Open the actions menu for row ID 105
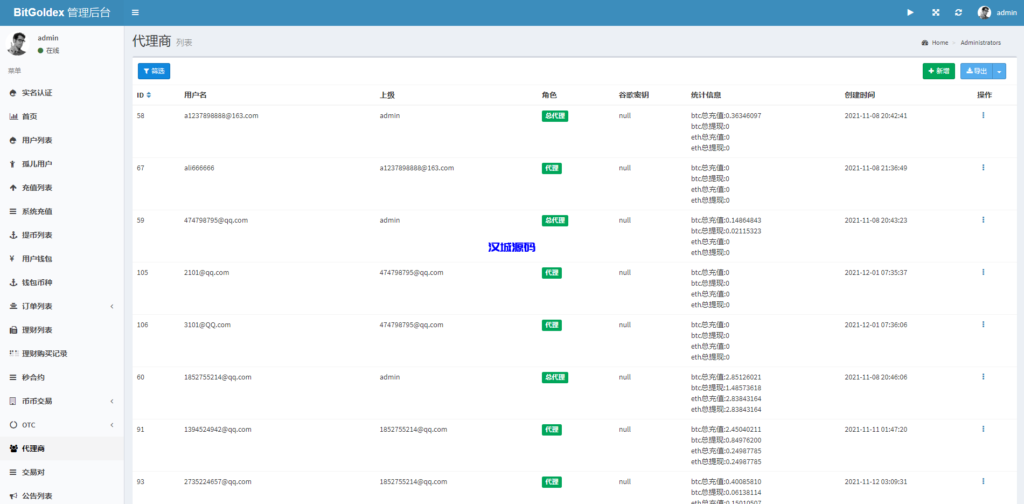This screenshot has width=1024, height=504. coord(983,272)
